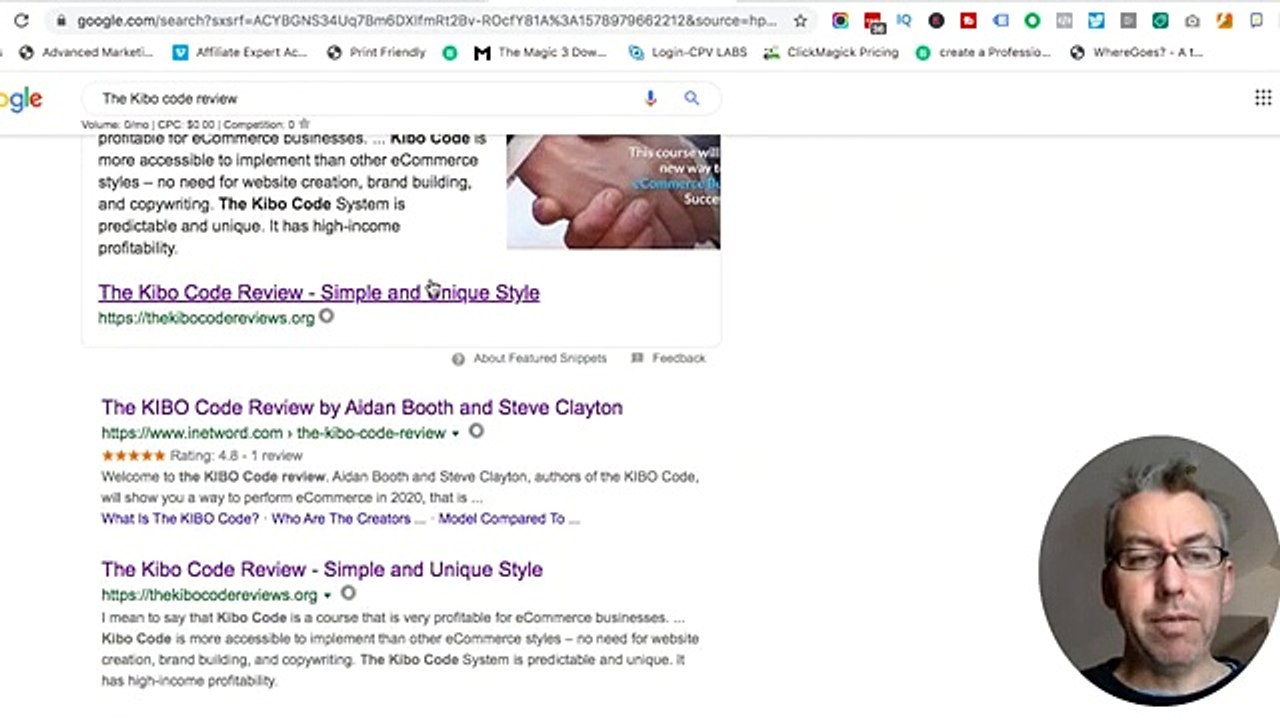The image size is (1280, 720).
Task: Bookmark this page with the star icon
Action: (800, 20)
